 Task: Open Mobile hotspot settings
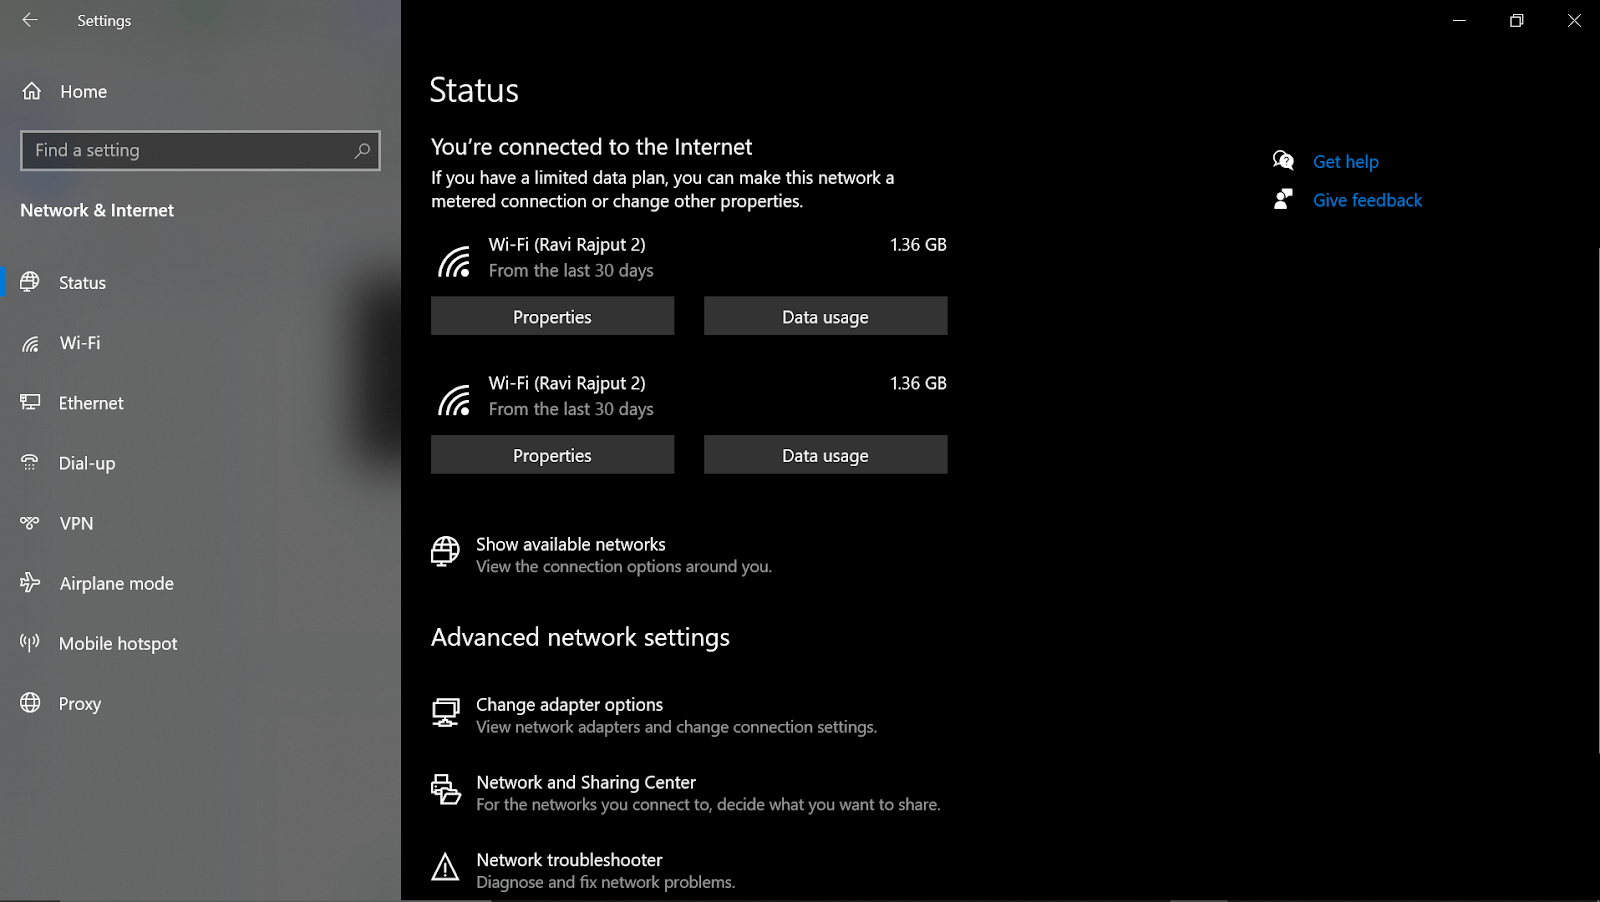[x=118, y=643]
